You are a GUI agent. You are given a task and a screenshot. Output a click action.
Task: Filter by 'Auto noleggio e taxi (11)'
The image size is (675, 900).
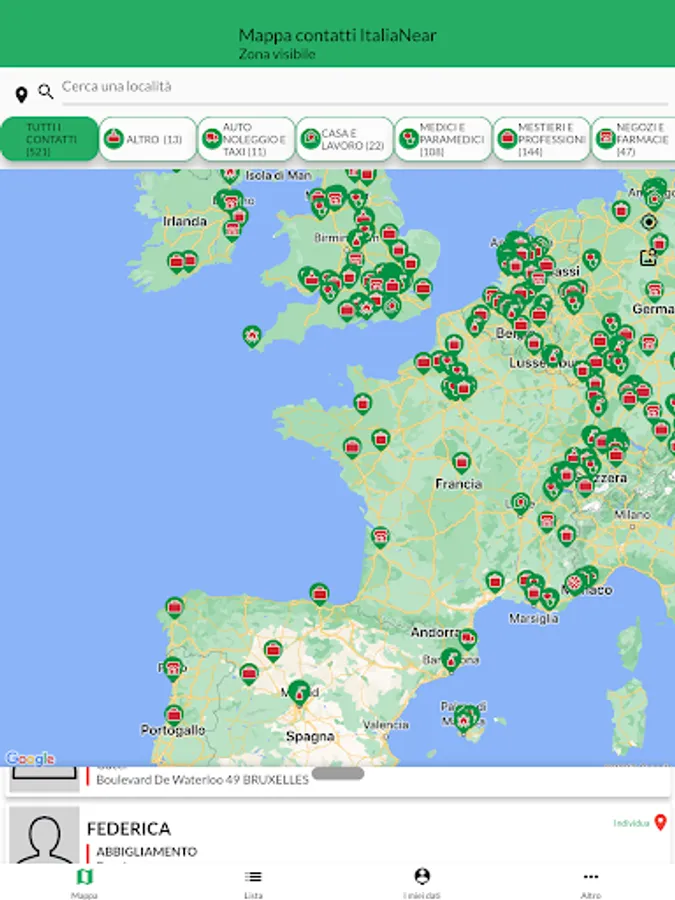tap(246, 139)
